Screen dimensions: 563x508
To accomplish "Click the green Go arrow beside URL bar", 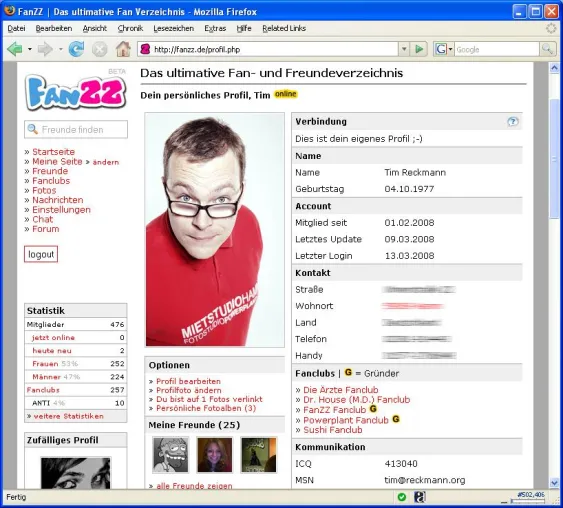I will pyautogui.click(x=419, y=49).
